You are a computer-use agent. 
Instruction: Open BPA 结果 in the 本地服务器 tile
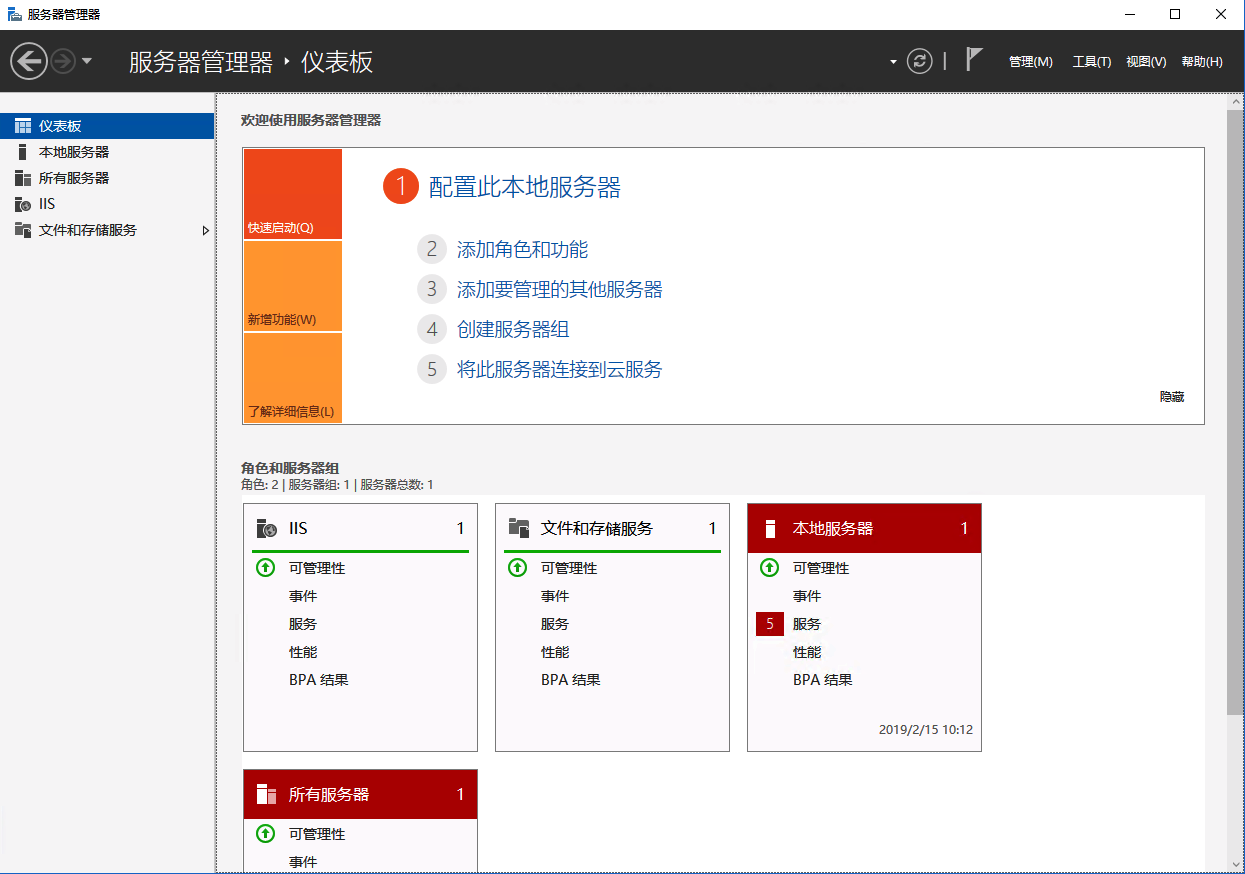click(x=823, y=680)
